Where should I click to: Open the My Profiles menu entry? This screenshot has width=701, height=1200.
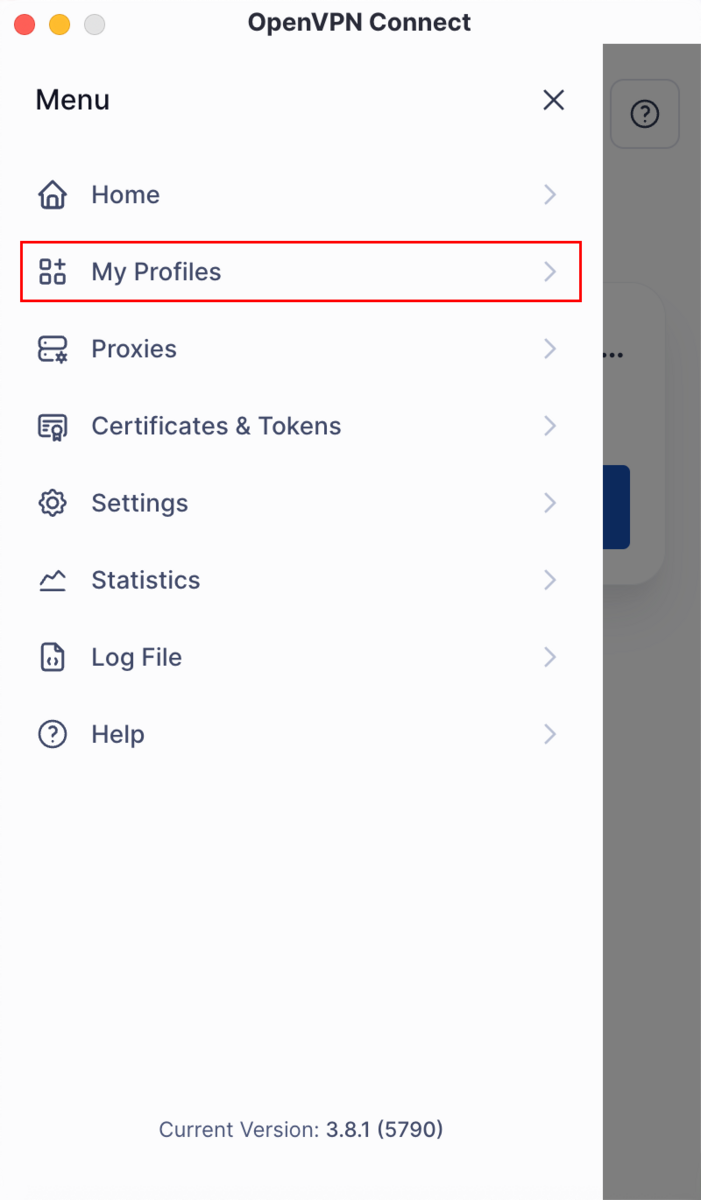[156, 272]
